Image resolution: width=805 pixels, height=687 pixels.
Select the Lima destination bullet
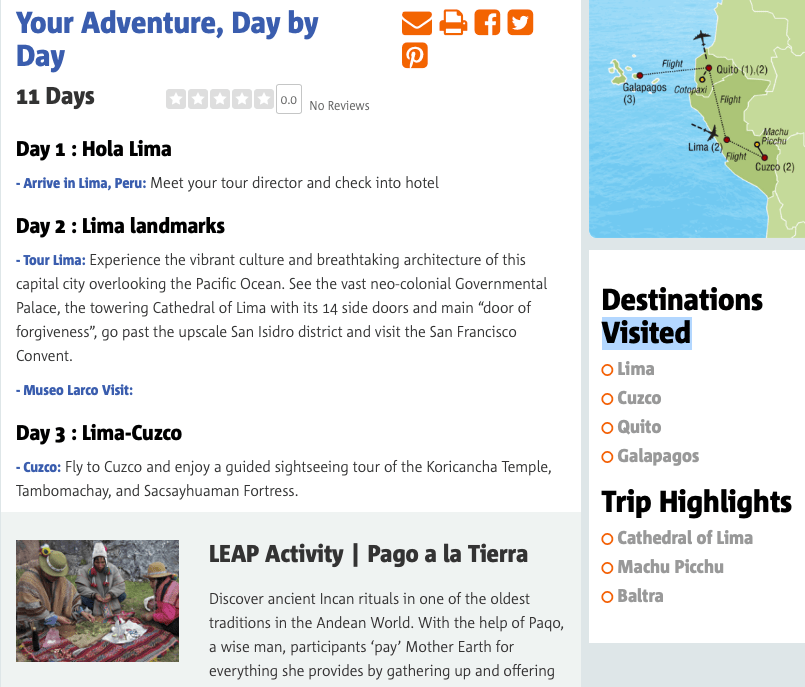[x=607, y=370]
